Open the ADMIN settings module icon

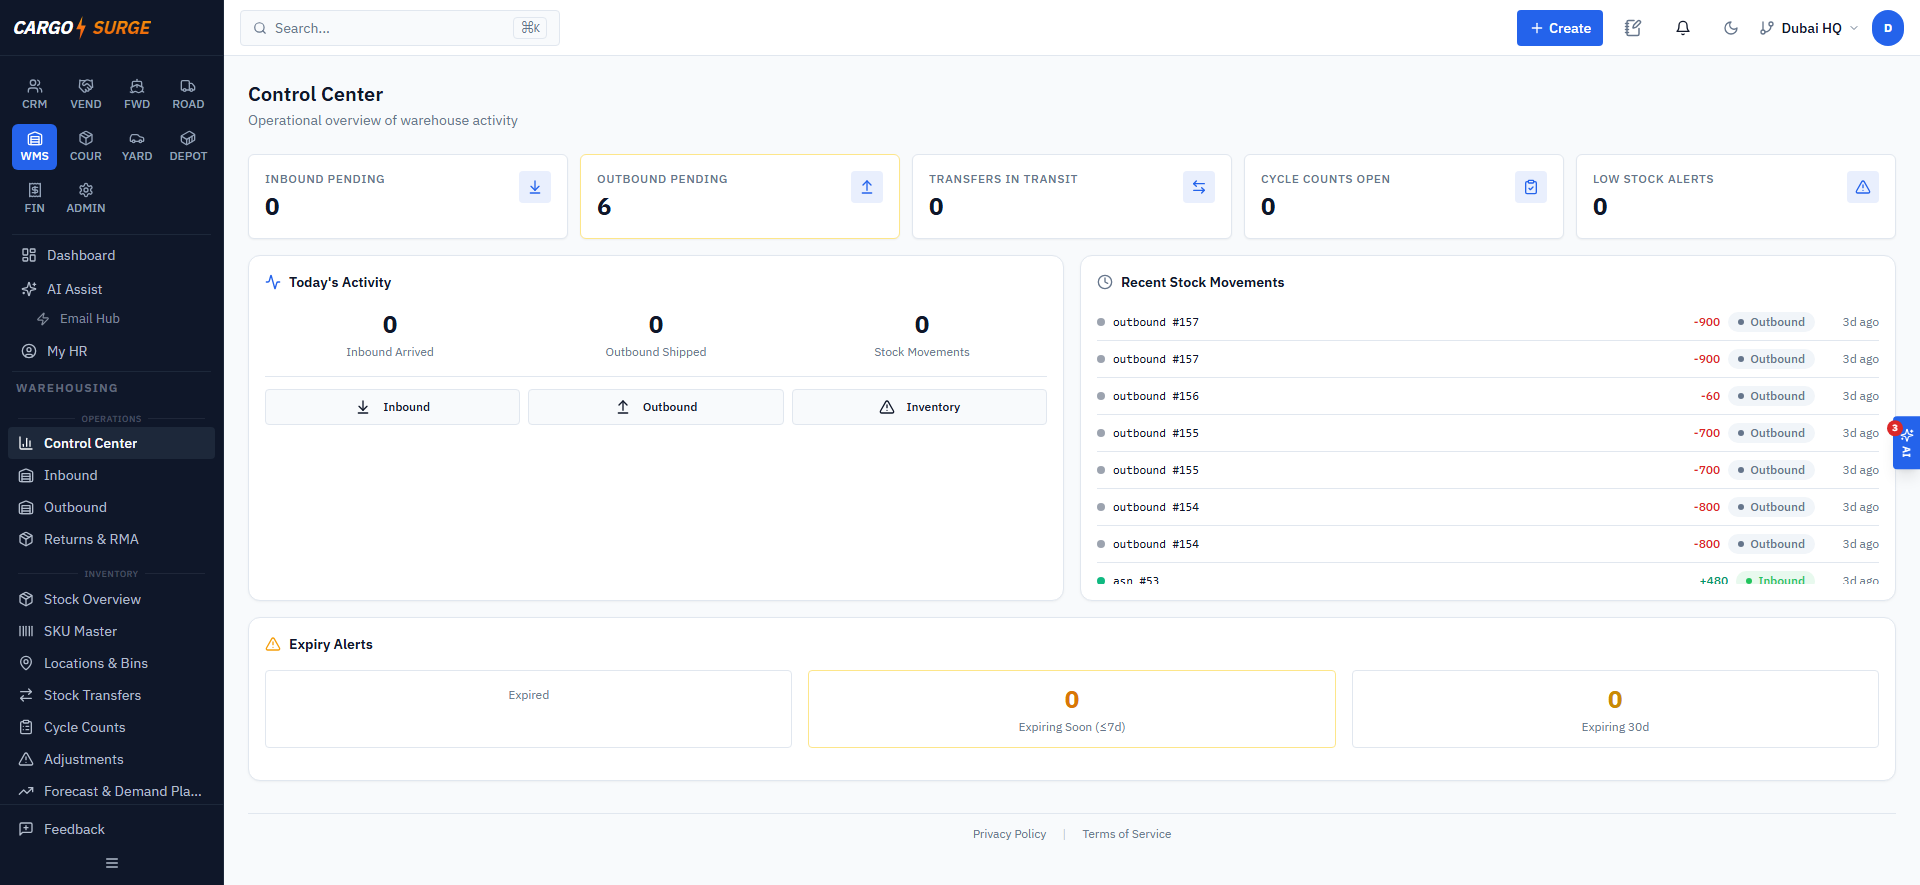[86, 198]
